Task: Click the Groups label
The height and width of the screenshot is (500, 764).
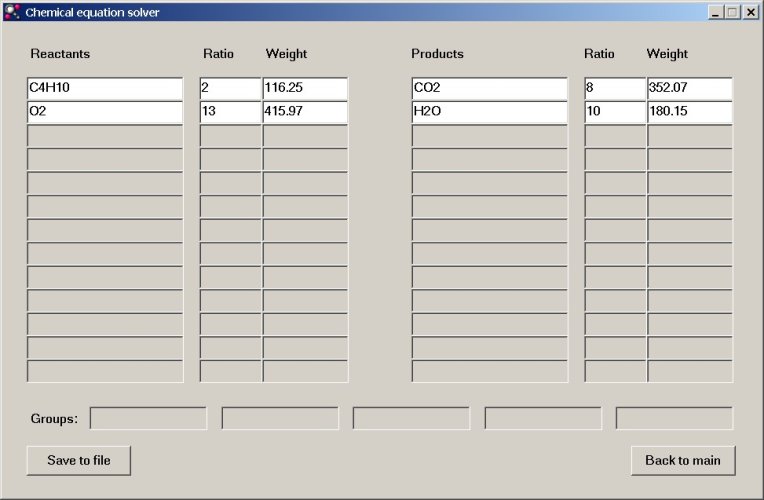Action: 54,419
